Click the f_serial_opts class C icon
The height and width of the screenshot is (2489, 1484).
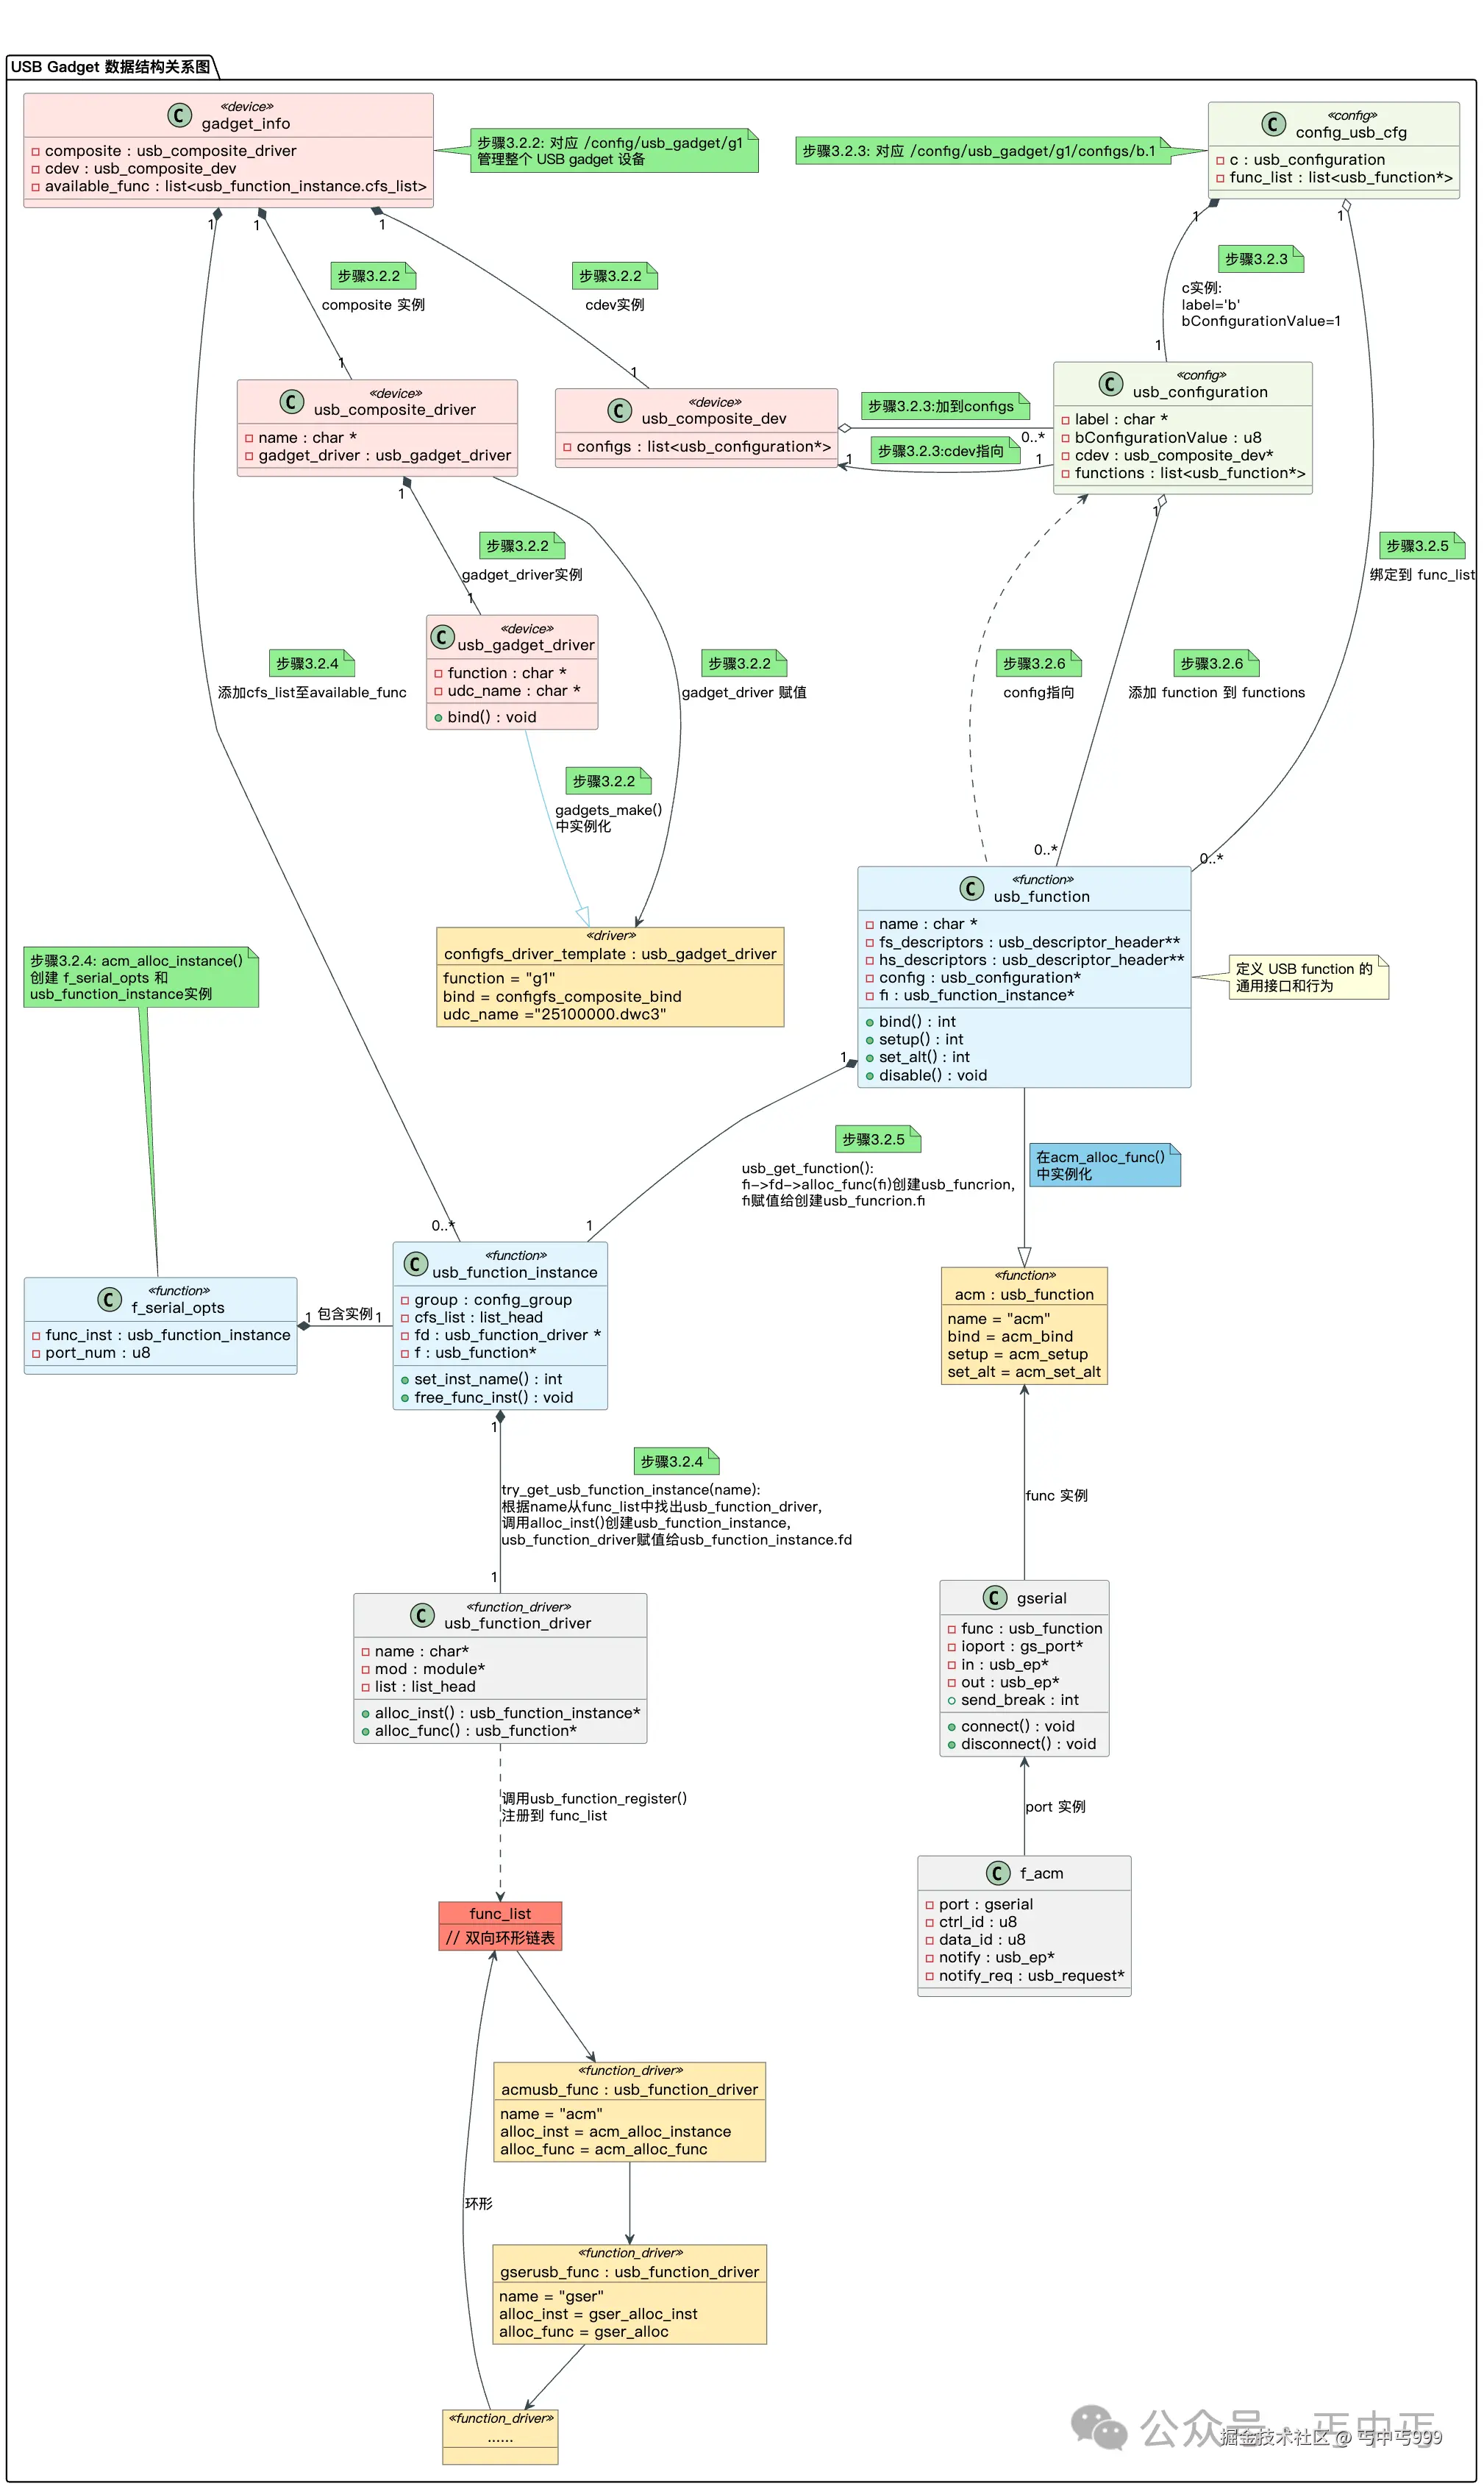coord(109,1299)
